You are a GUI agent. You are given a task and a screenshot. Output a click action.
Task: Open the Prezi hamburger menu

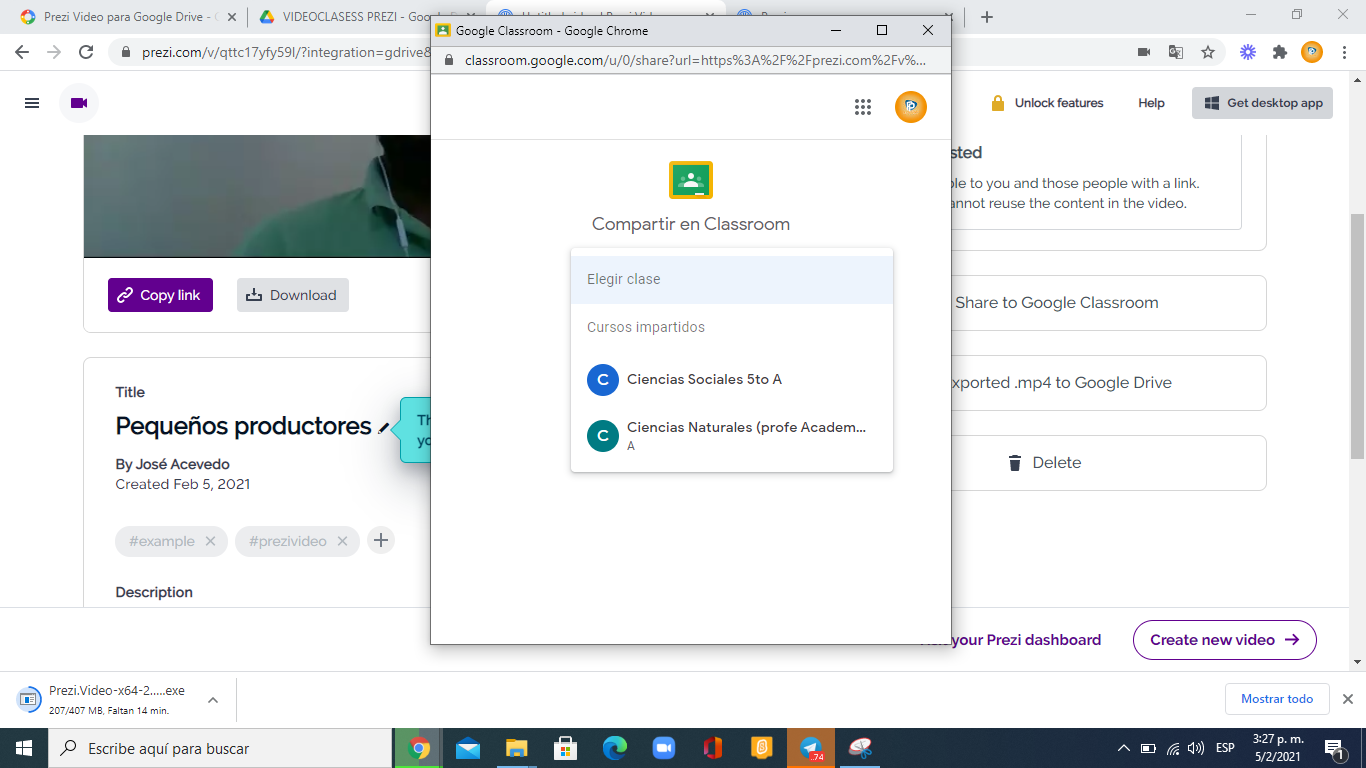pos(32,103)
